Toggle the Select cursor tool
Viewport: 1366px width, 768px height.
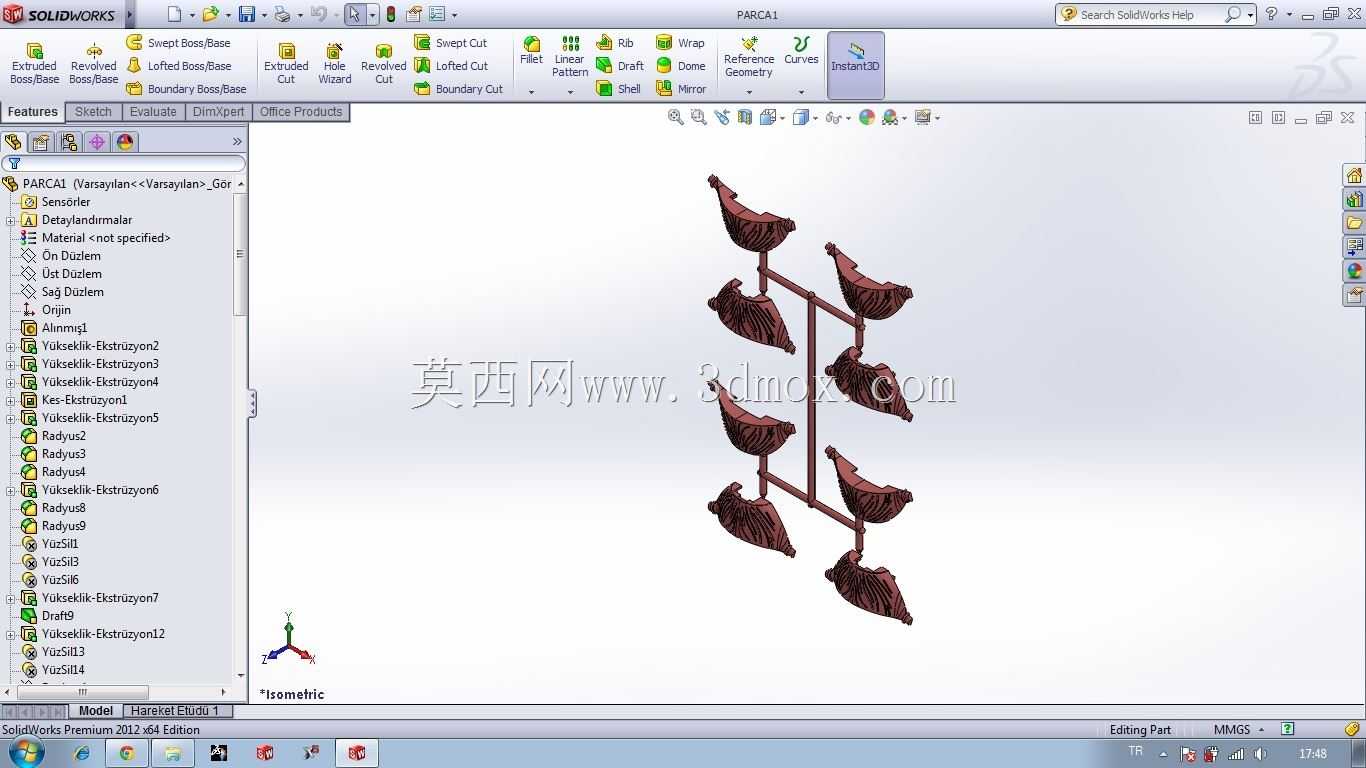(354, 14)
